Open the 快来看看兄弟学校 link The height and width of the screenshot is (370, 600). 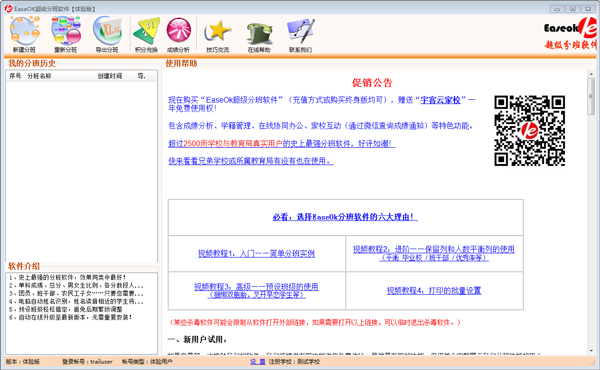point(251,161)
